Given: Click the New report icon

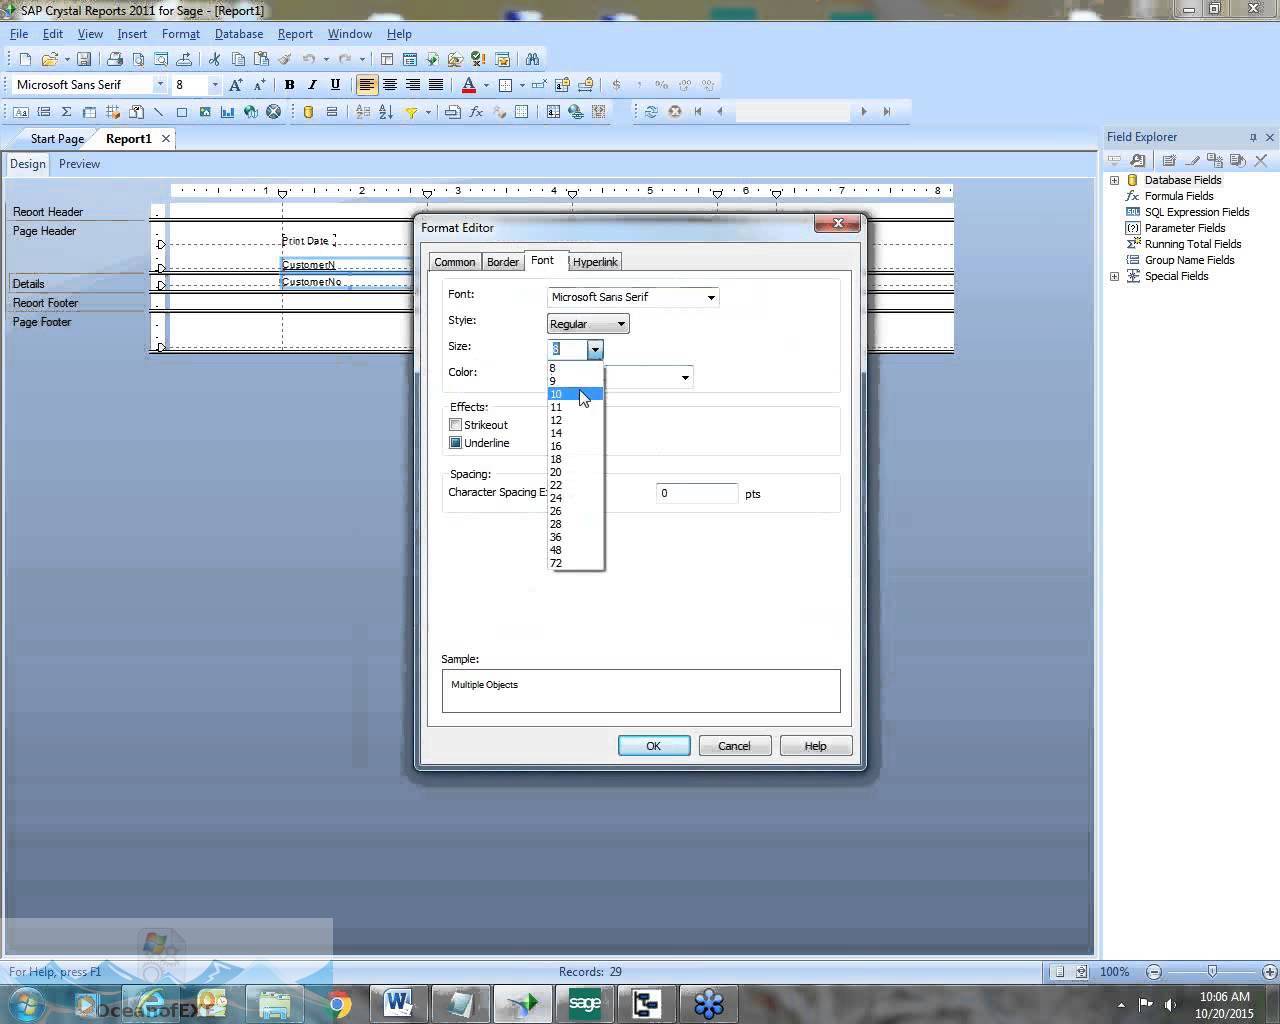Looking at the screenshot, I should 25,59.
